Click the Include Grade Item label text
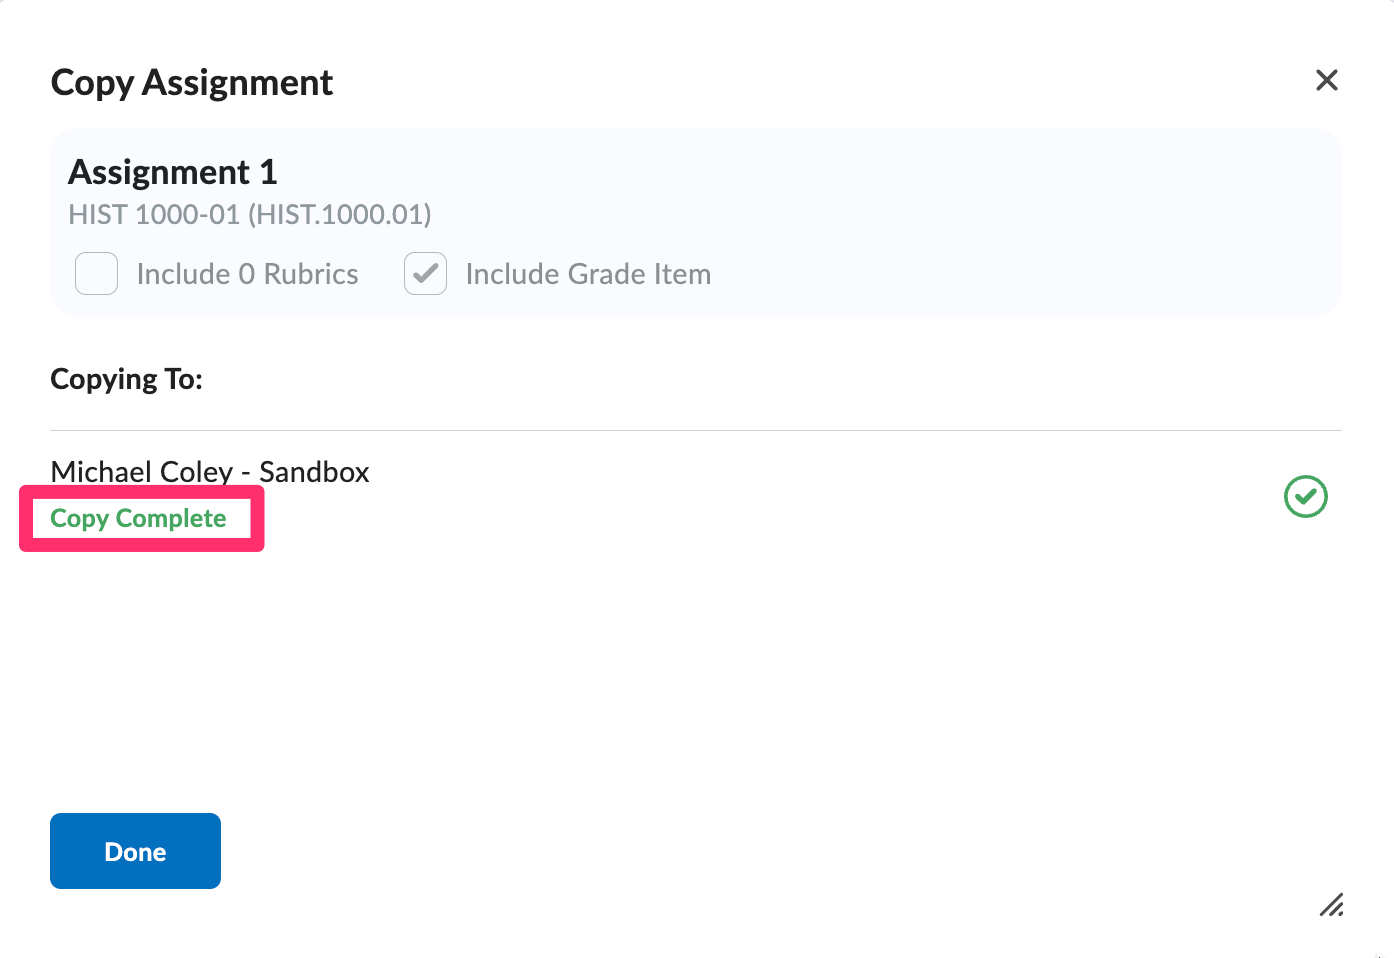The width and height of the screenshot is (1394, 958). tap(587, 273)
